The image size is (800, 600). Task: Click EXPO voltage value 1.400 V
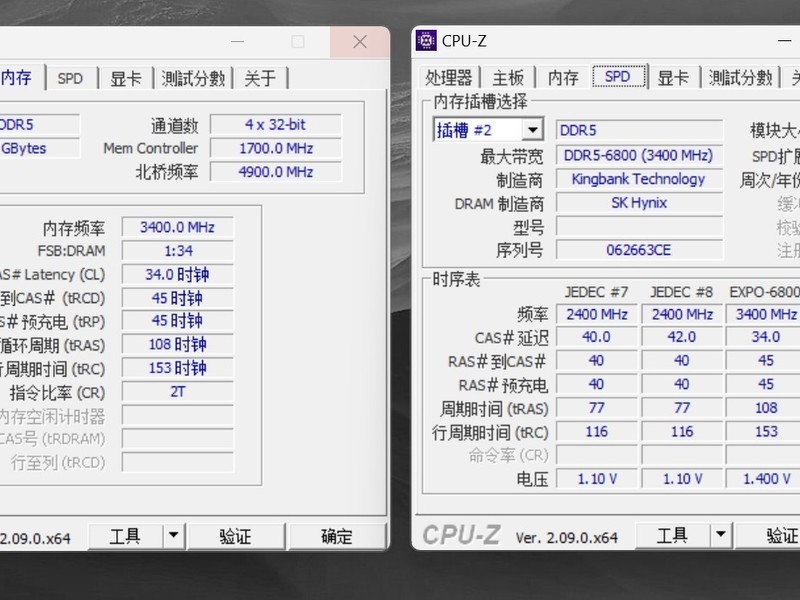point(763,479)
